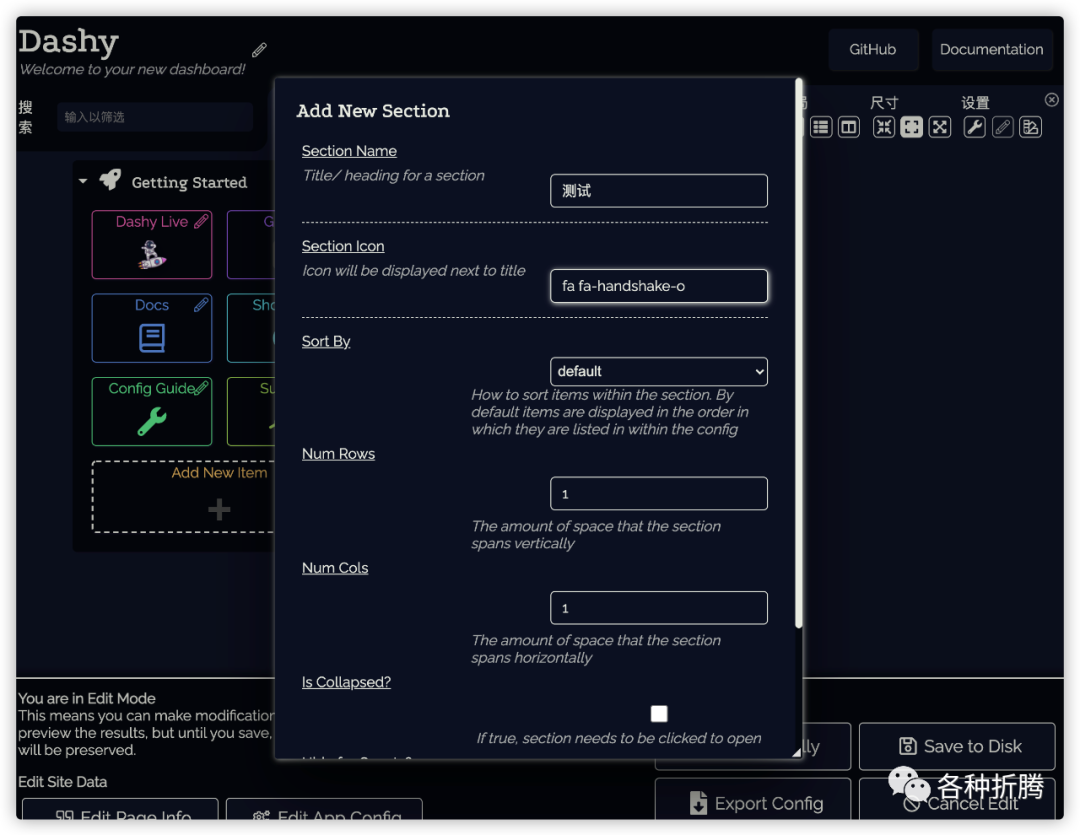Click the Edit Site Data heading
The height and width of the screenshot is (835, 1080).
tap(63, 782)
